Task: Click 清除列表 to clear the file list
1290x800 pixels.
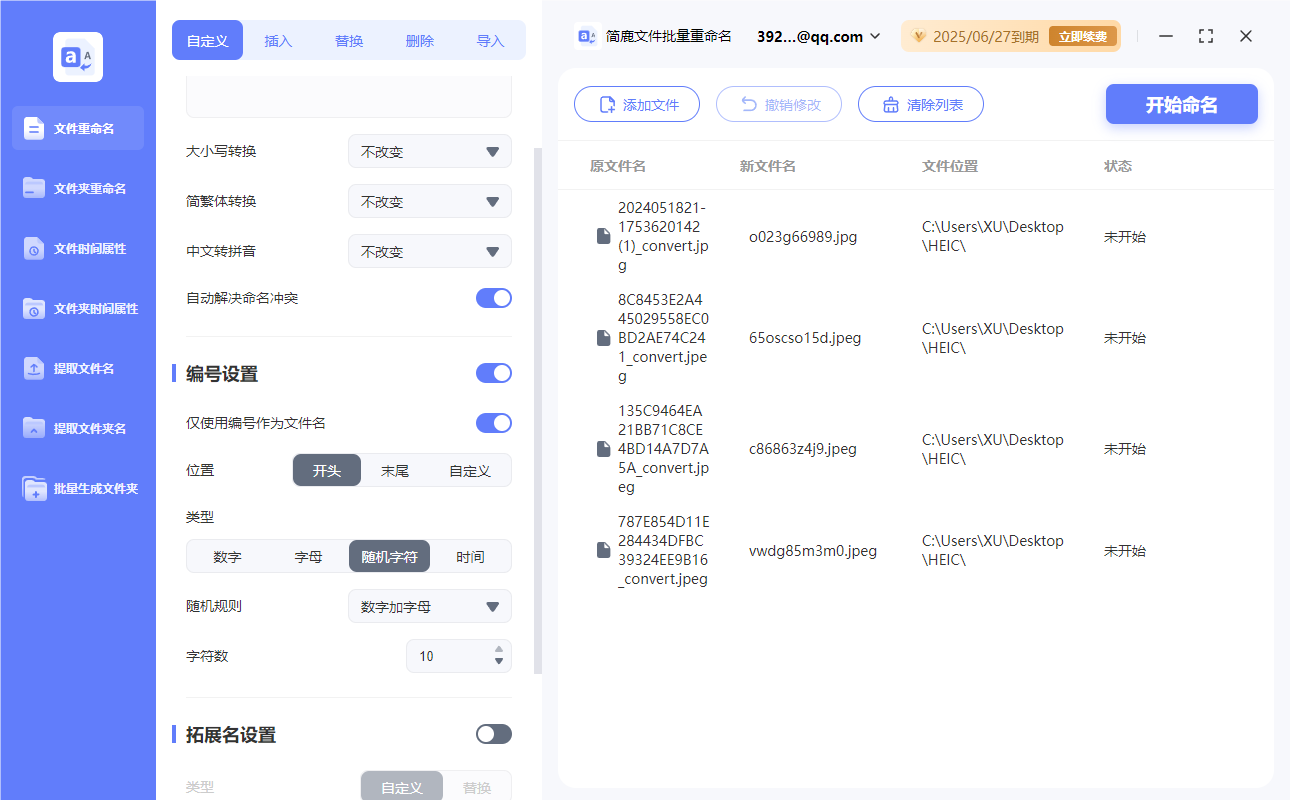Action: pyautogui.click(x=920, y=104)
